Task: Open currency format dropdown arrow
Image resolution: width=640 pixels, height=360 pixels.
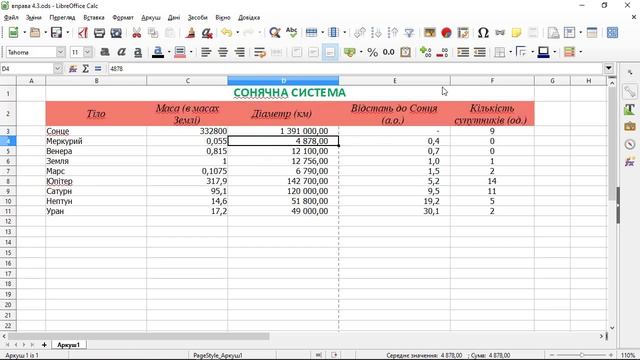Action: click(x=361, y=52)
